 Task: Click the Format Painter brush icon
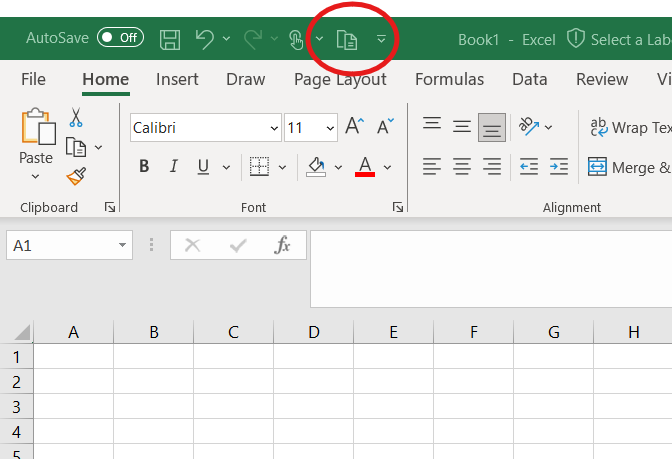[76, 177]
